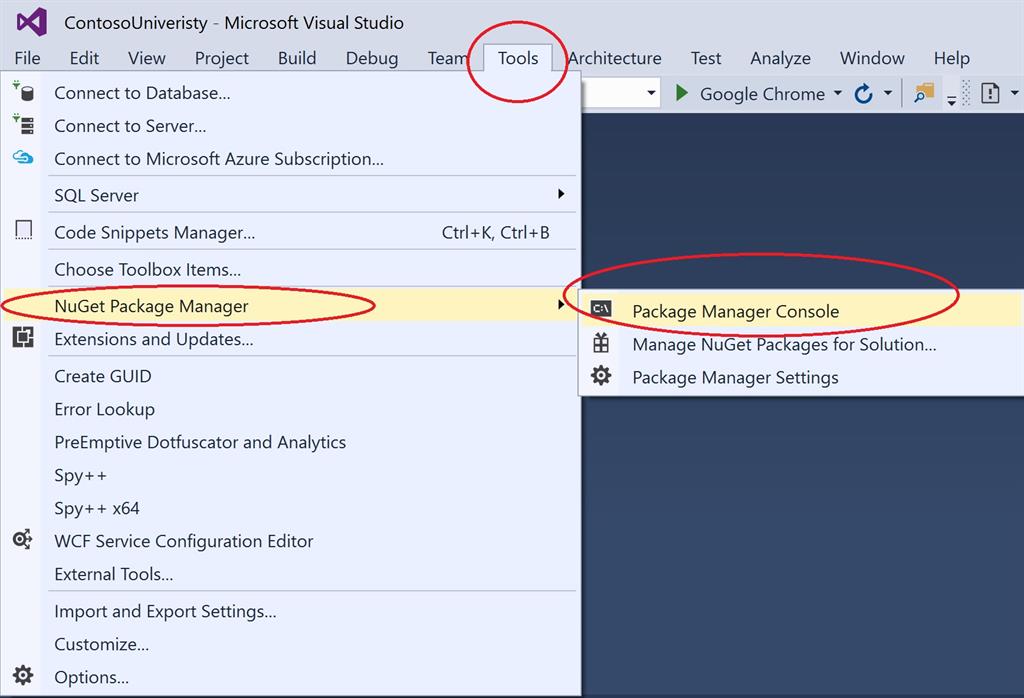Click the Code Snippets Manager icon
Image resolution: width=1024 pixels, height=698 pixels.
point(23,231)
